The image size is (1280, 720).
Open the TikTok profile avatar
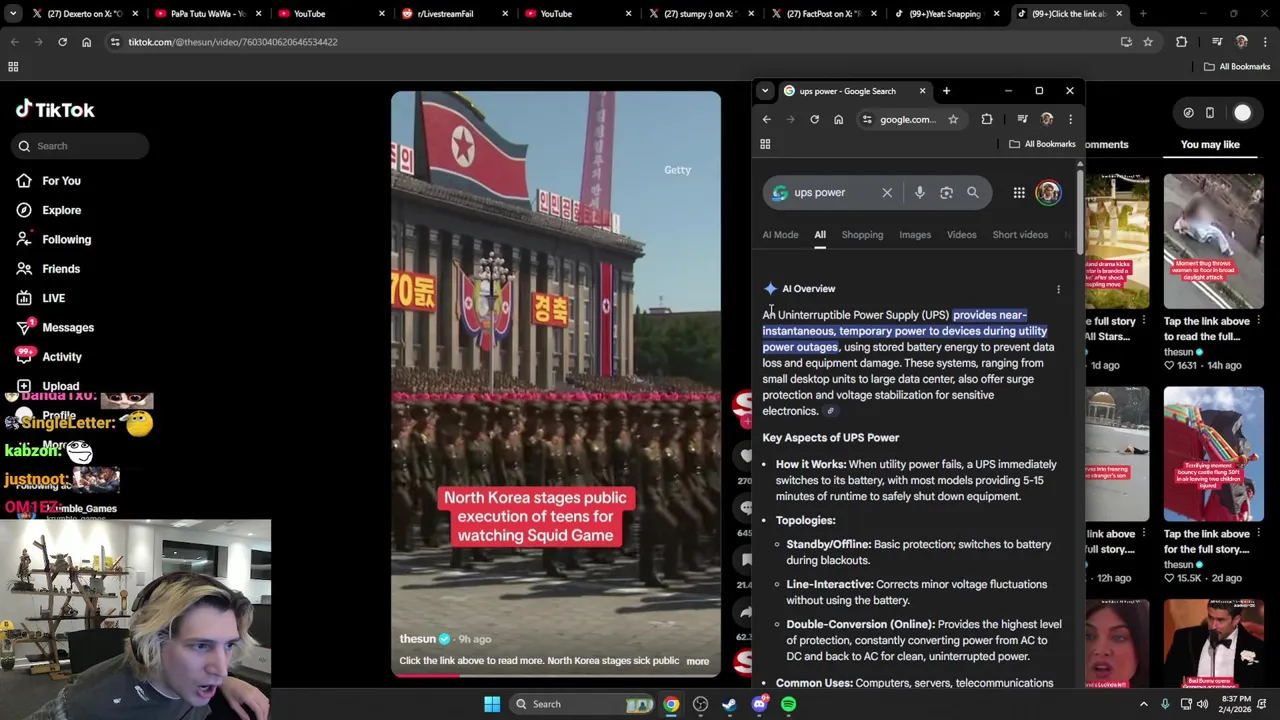(x=1242, y=113)
